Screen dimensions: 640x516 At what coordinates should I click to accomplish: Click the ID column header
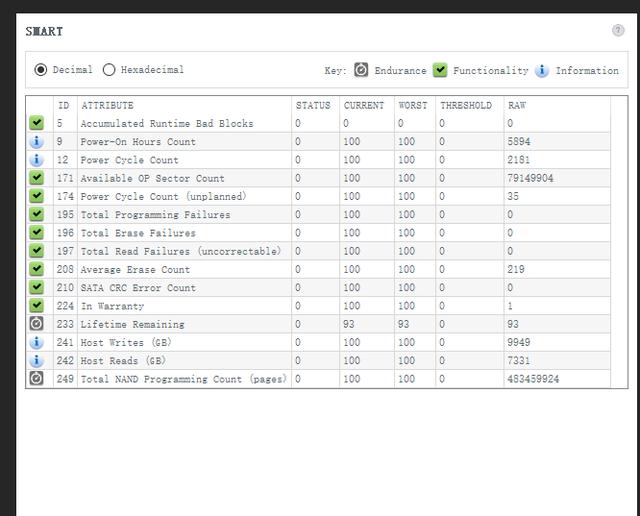tap(64, 105)
